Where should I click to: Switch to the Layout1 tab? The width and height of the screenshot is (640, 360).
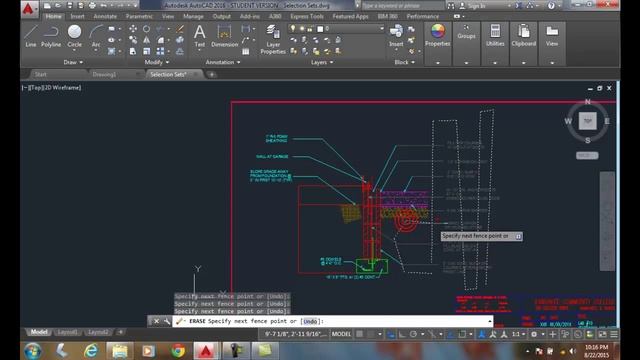click(67, 332)
